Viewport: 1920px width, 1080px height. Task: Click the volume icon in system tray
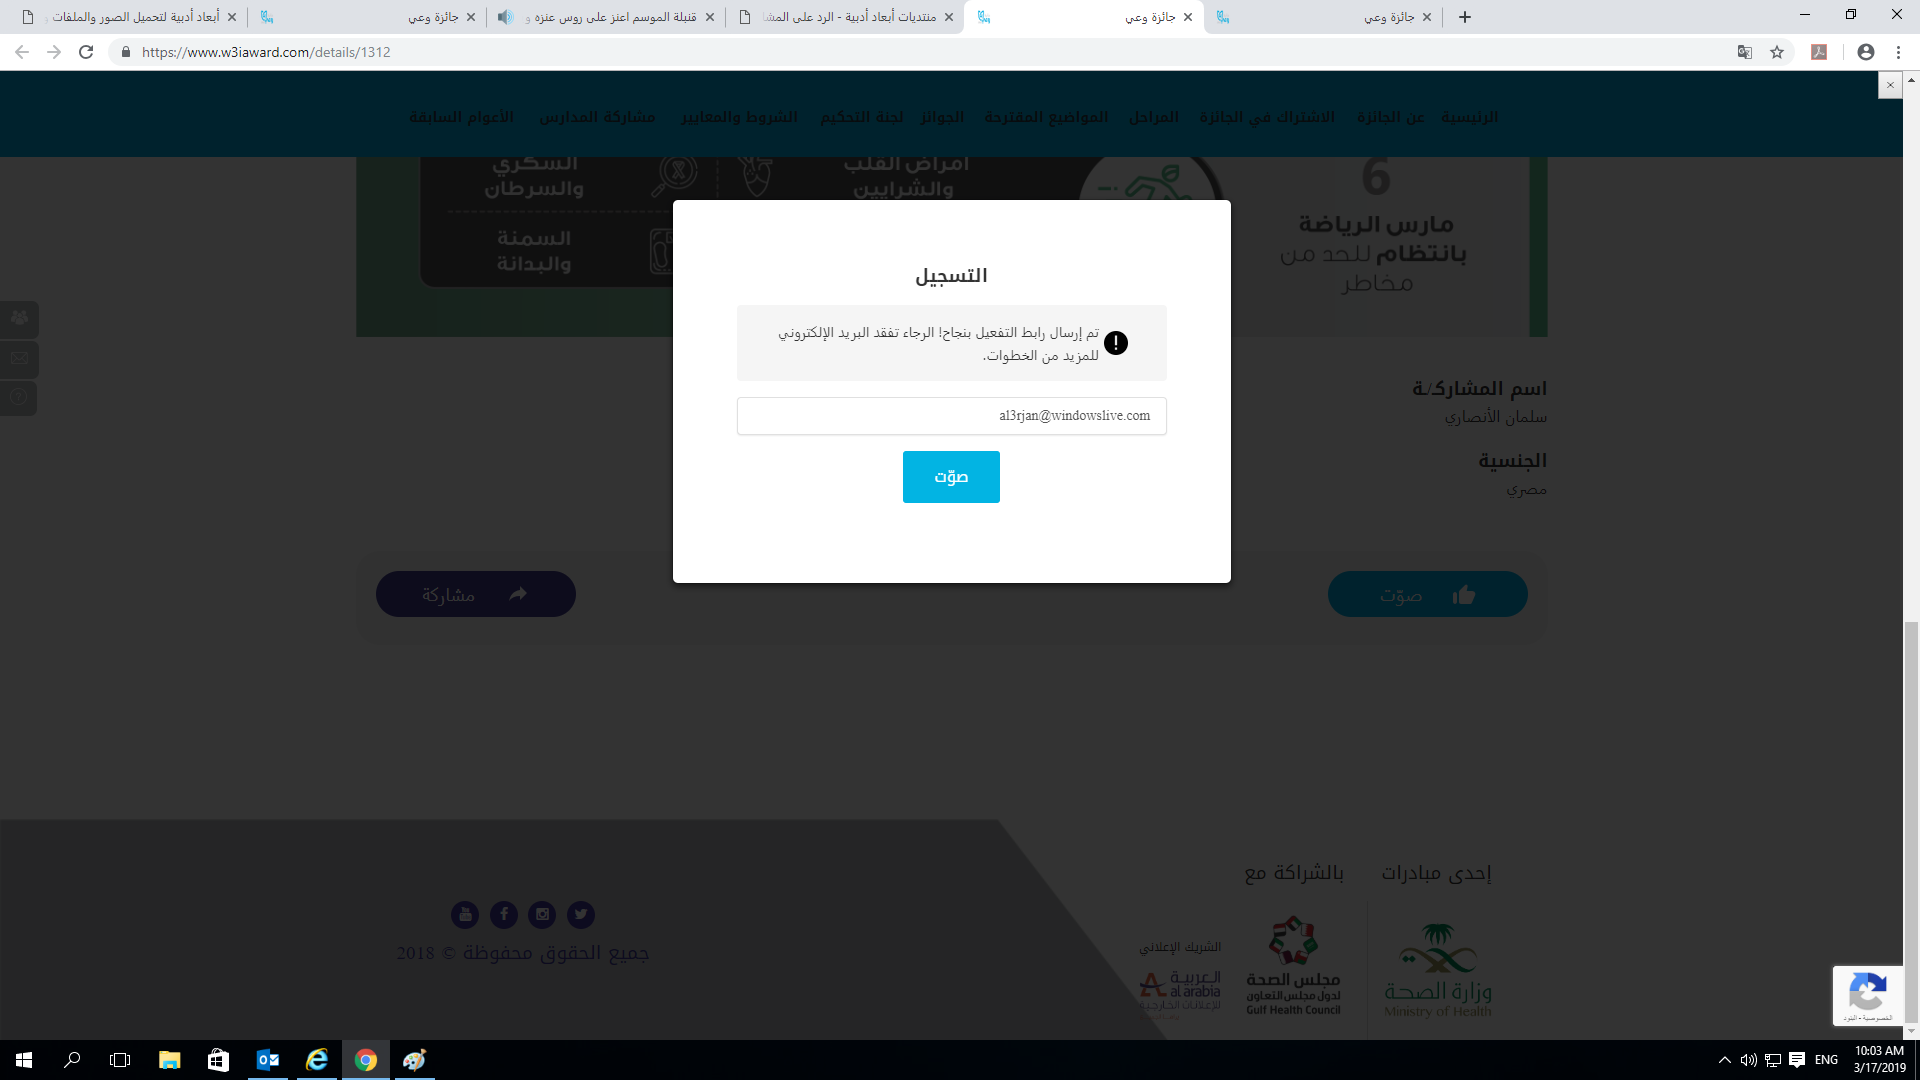1749,1060
